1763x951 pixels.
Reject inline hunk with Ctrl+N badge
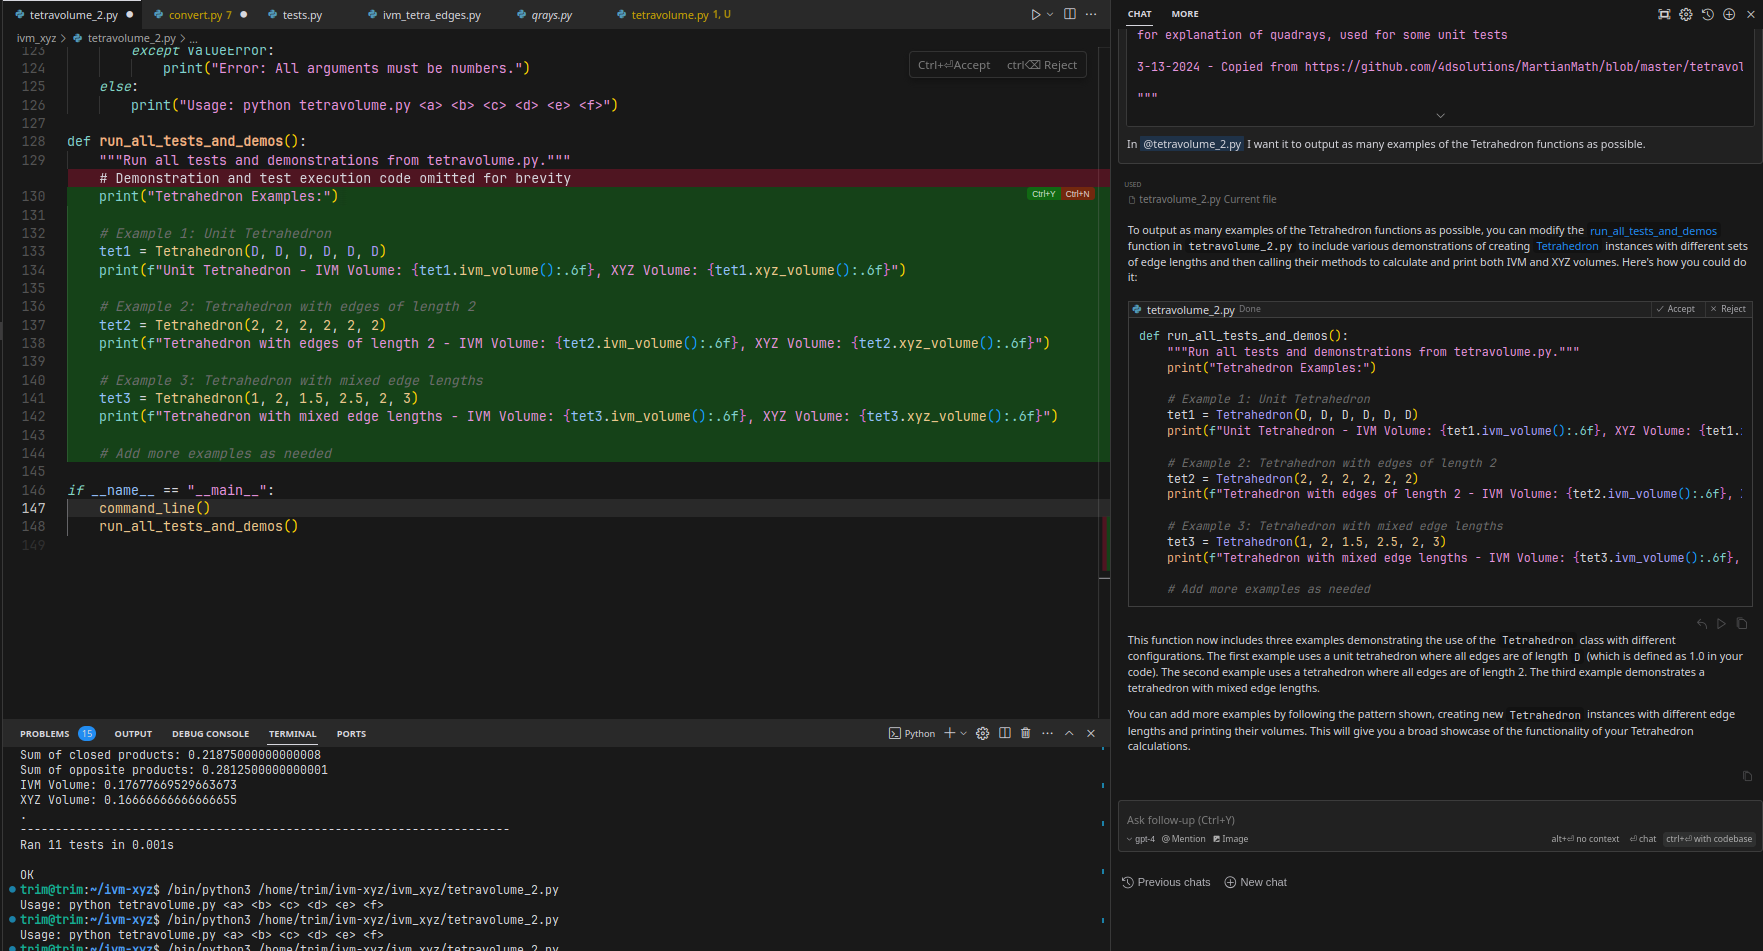1077,194
